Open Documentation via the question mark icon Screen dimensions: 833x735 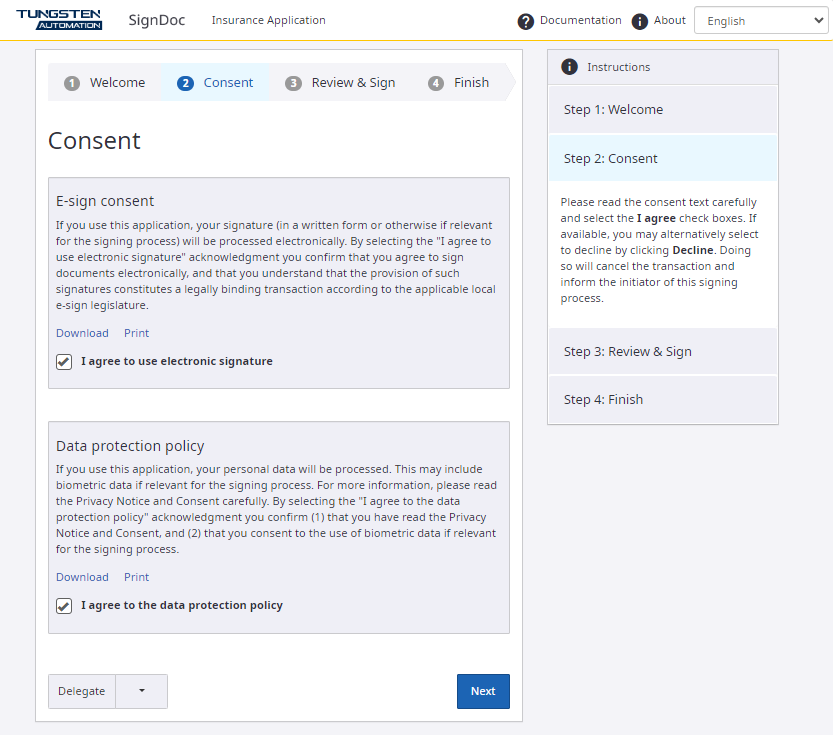point(526,20)
